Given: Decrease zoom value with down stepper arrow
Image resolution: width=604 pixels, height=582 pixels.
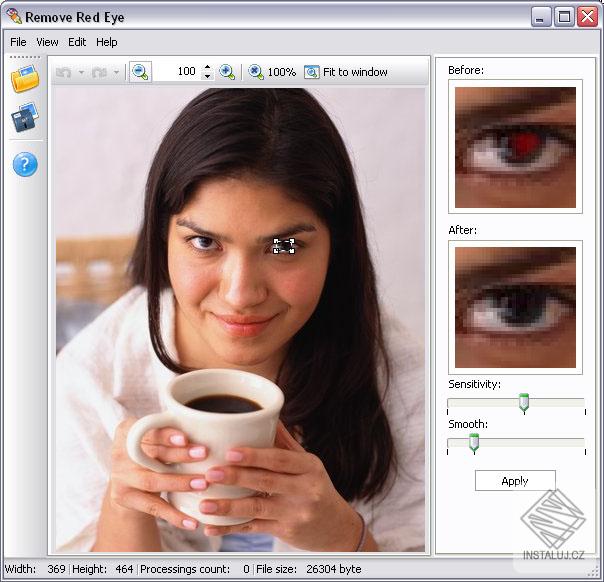Looking at the screenshot, I should pyautogui.click(x=207, y=76).
